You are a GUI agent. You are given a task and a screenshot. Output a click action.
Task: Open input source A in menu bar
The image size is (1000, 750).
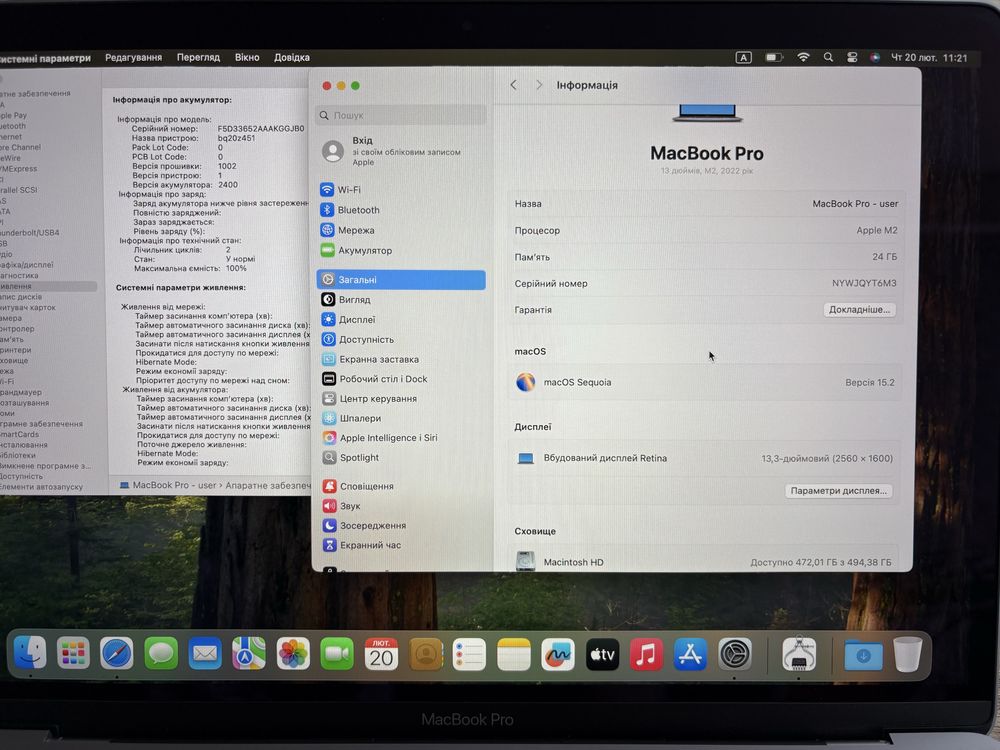744,57
